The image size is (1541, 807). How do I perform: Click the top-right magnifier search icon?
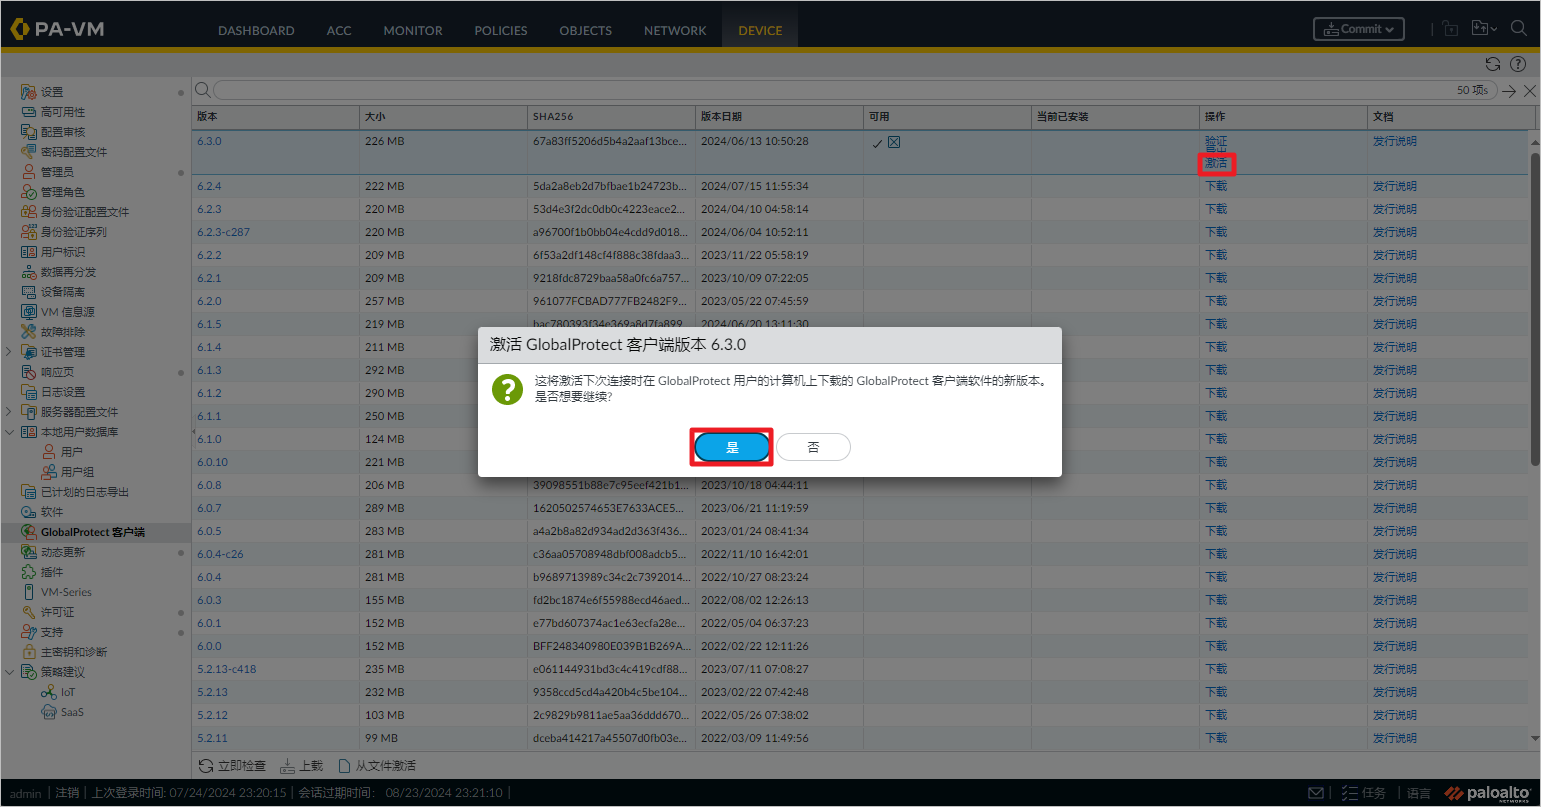click(1519, 29)
